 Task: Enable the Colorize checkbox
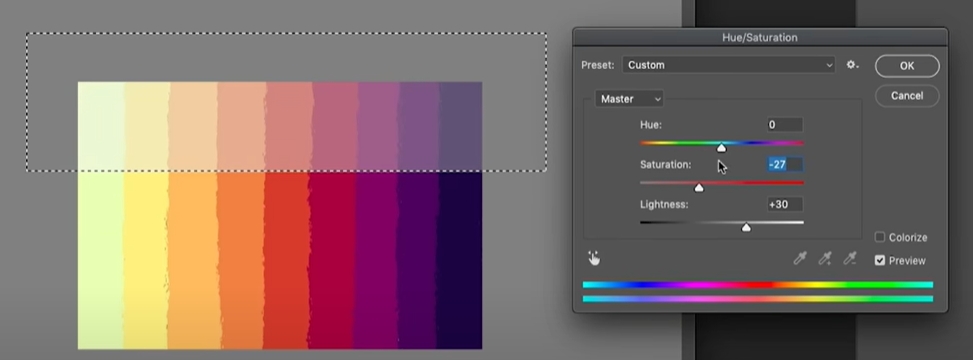[x=880, y=237]
